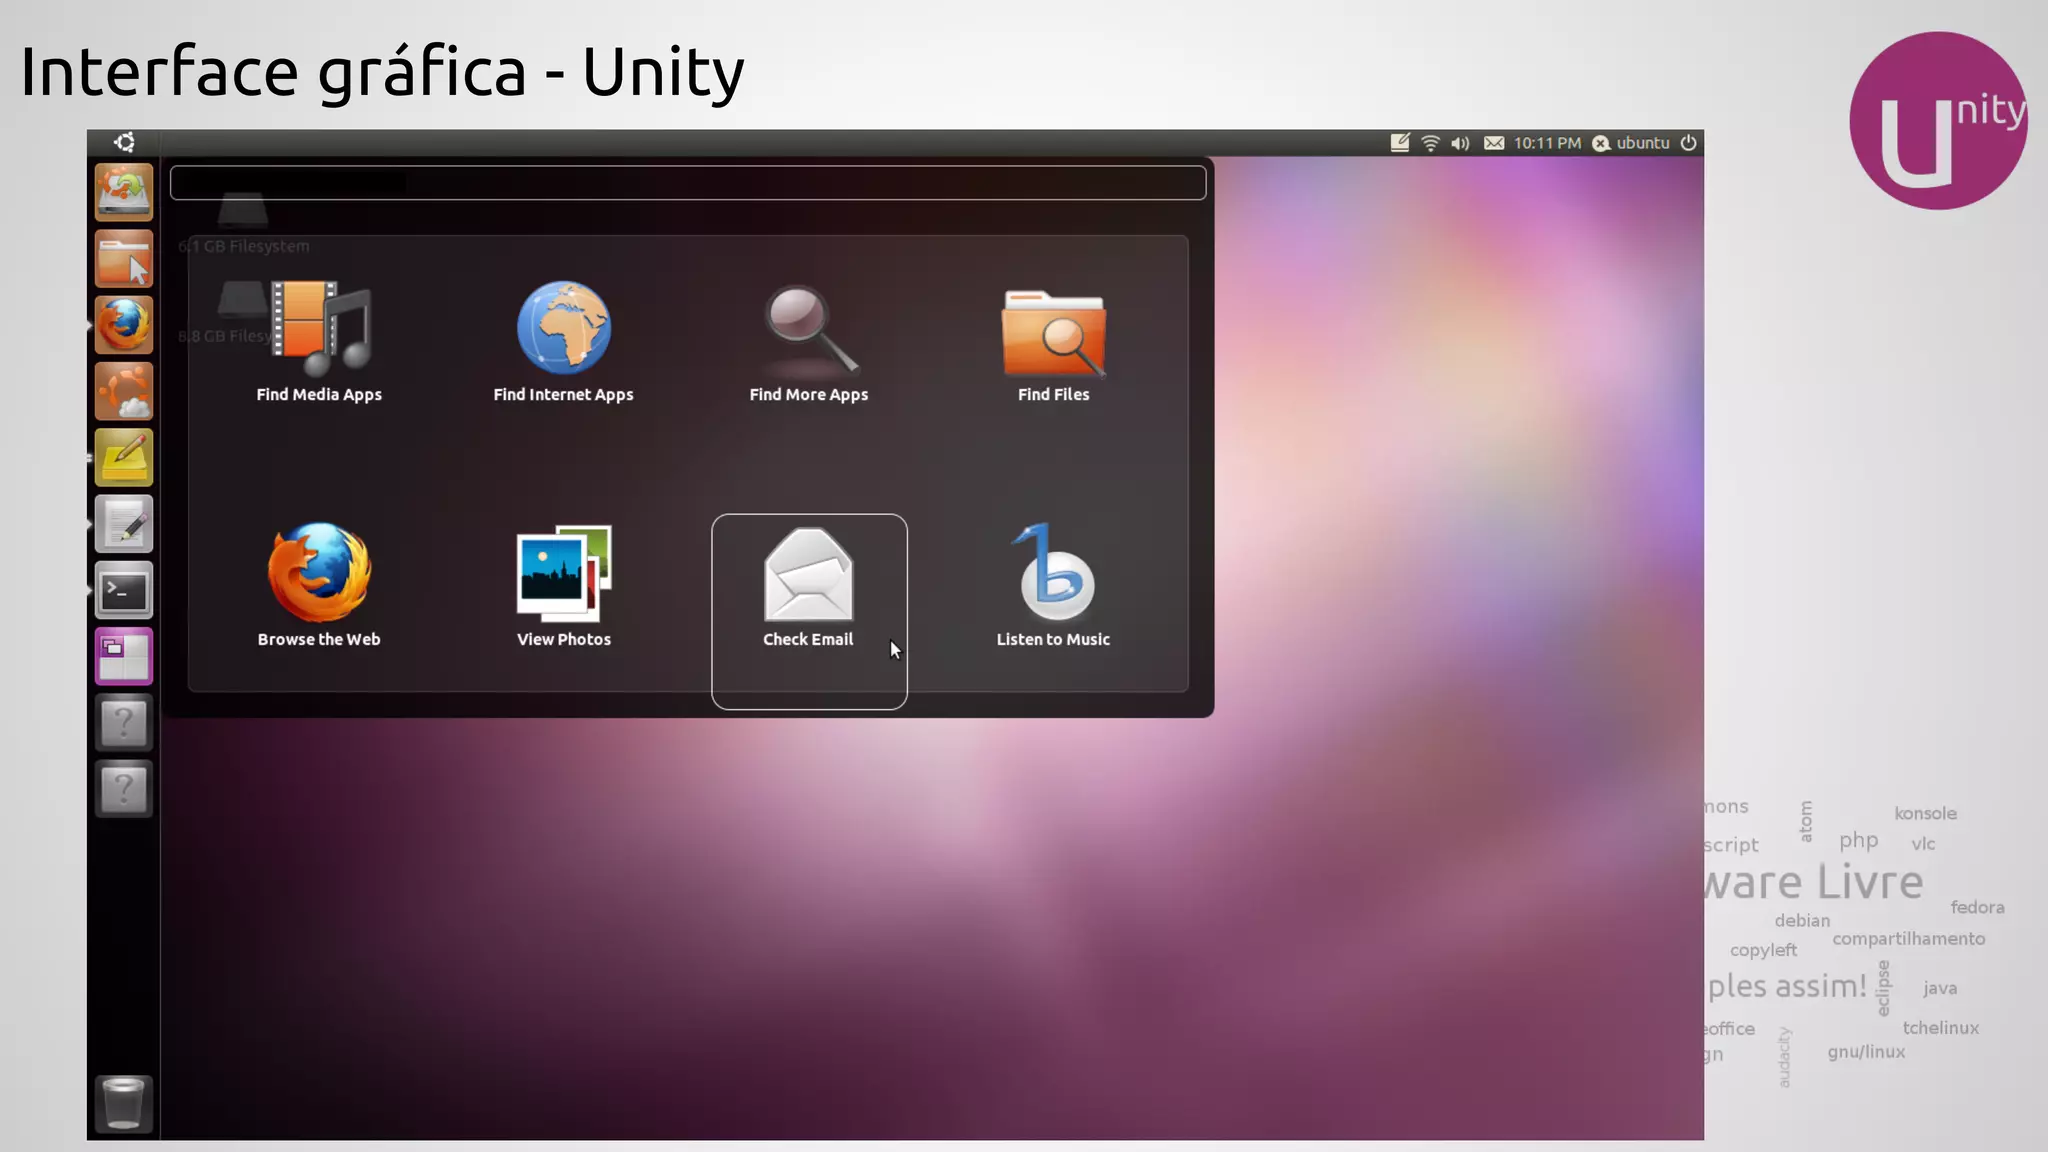The width and height of the screenshot is (2048, 1152).
Task: Open the Wi-Fi network indicator
Action: pos(1430,143)
